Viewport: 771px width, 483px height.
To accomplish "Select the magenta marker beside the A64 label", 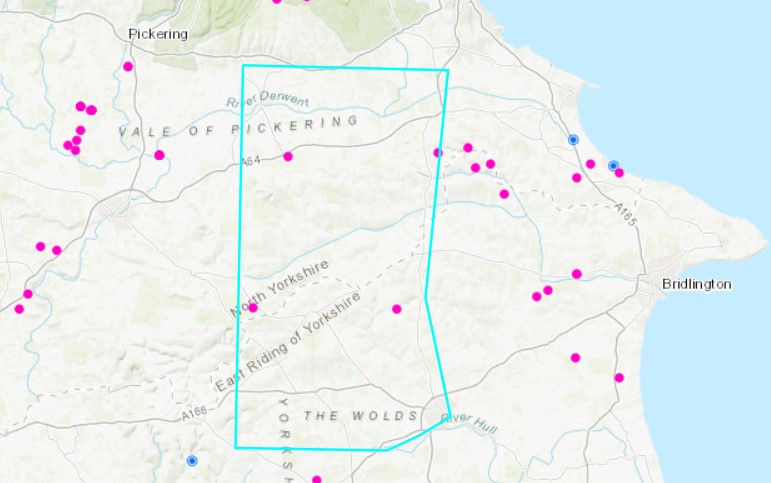I will coord(288,156).
